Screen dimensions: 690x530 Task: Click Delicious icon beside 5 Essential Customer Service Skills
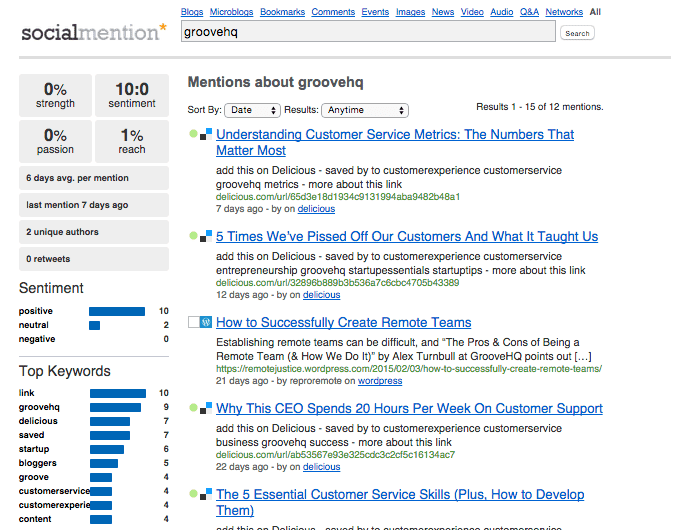(x=206, y=494)
